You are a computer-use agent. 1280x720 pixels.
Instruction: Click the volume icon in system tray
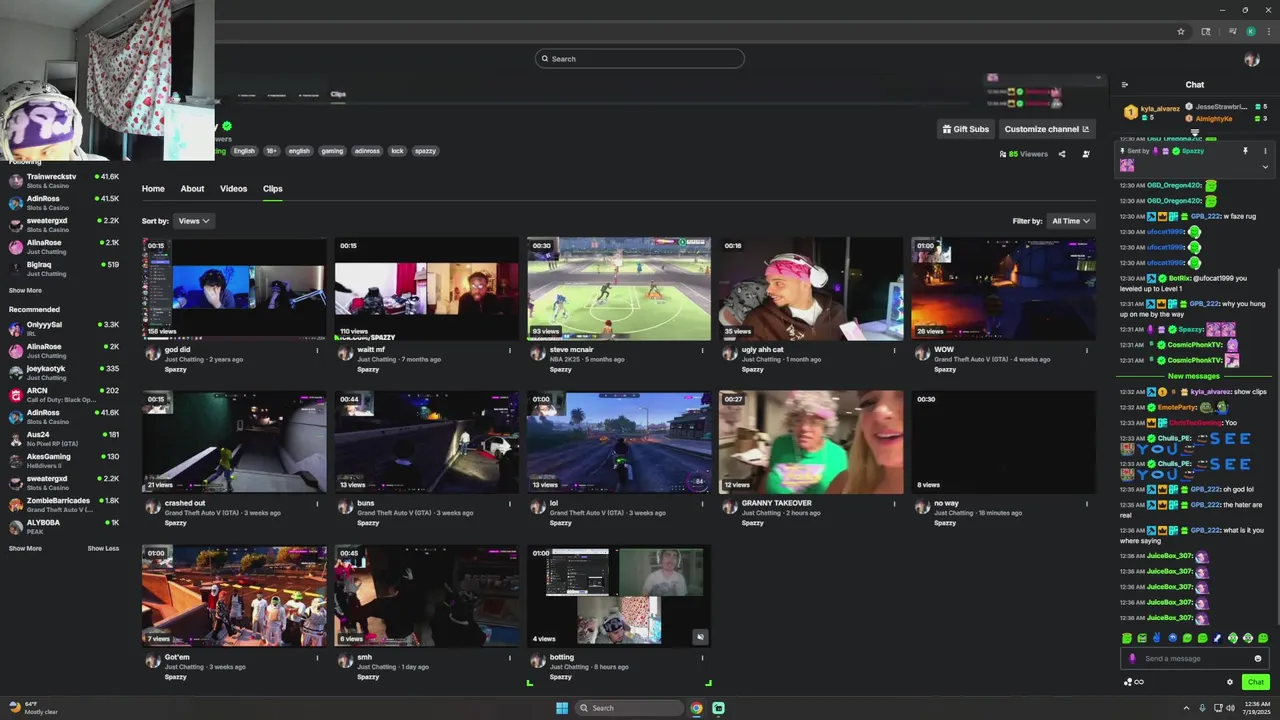click(1230, 708)
